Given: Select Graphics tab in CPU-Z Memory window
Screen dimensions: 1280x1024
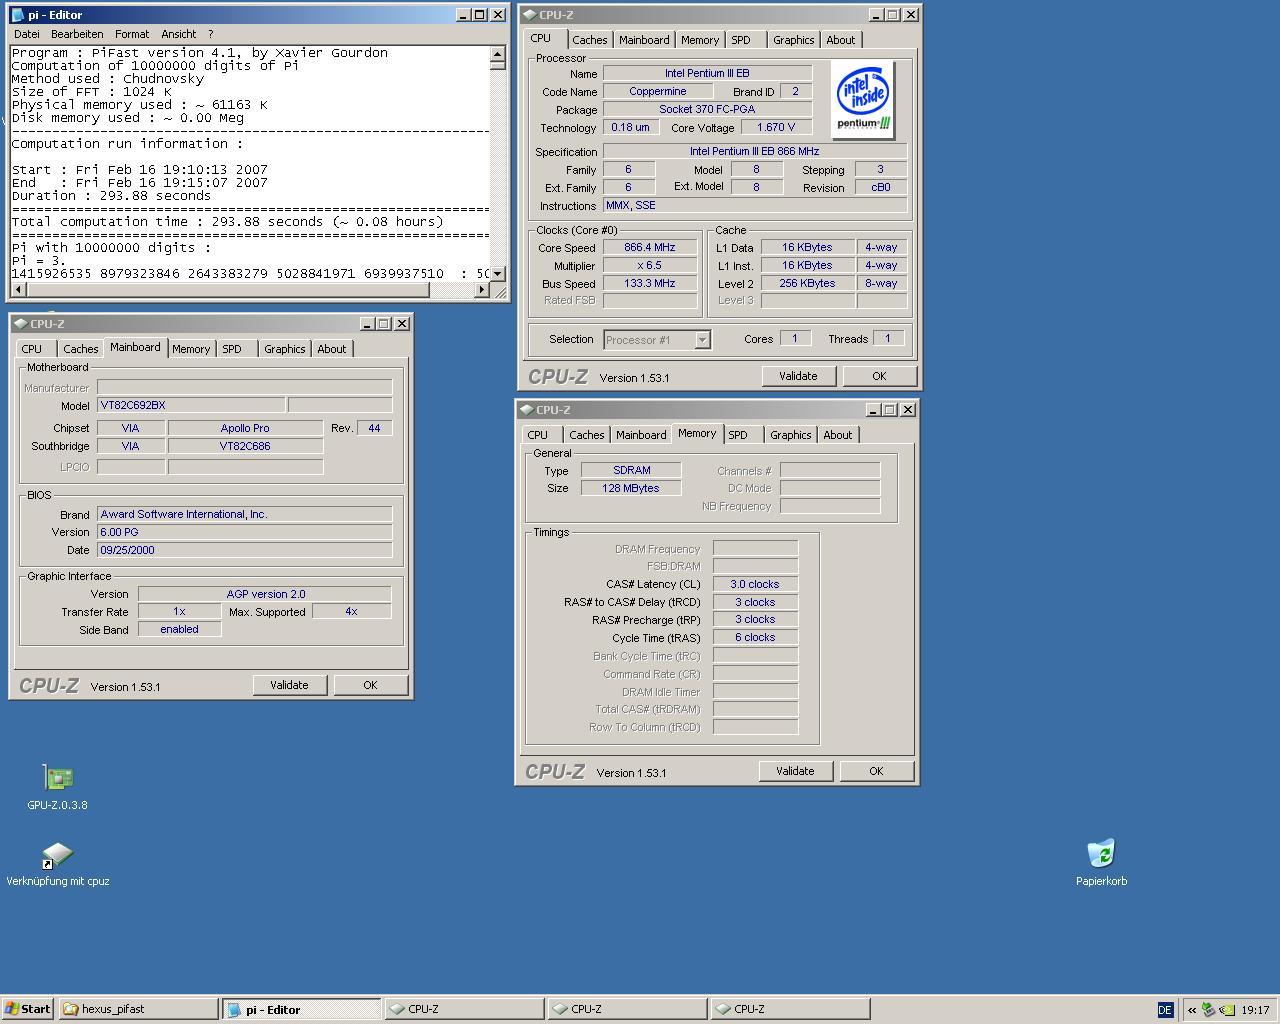Looking at the screenshot, I should 790,435.
